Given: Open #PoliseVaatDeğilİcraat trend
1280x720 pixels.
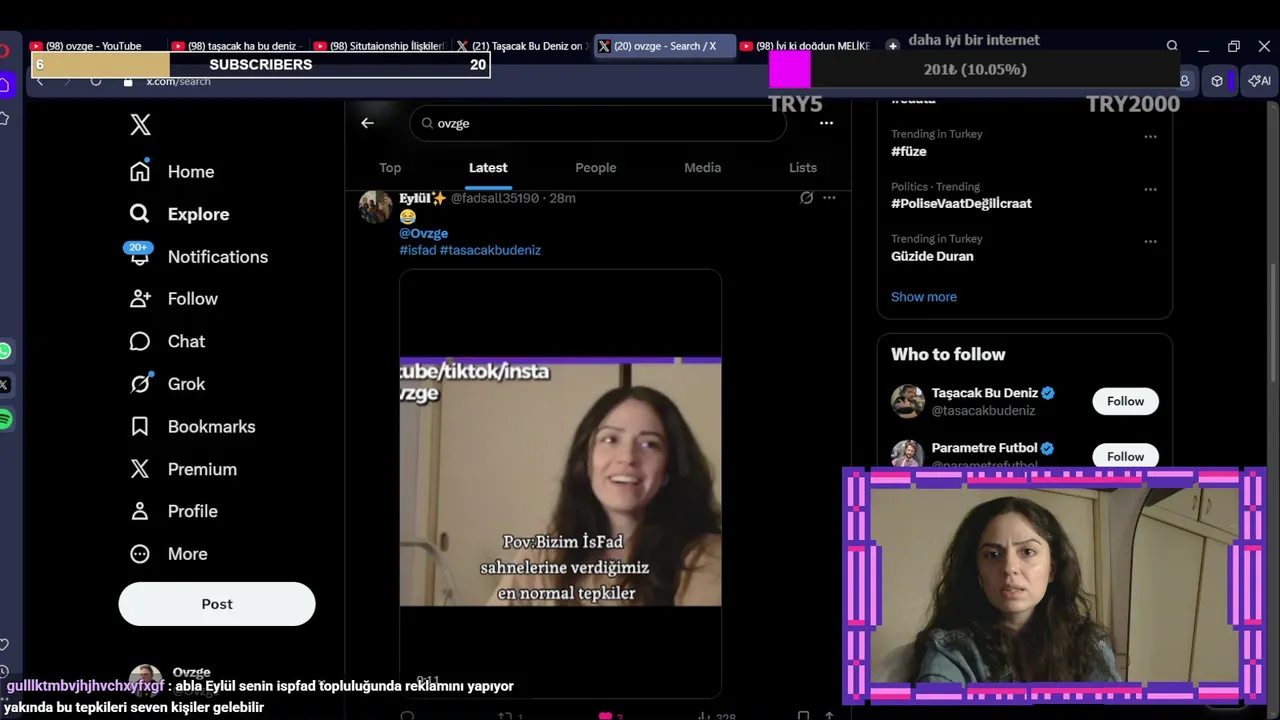Looking at the screenshot, I should (961, 204).
